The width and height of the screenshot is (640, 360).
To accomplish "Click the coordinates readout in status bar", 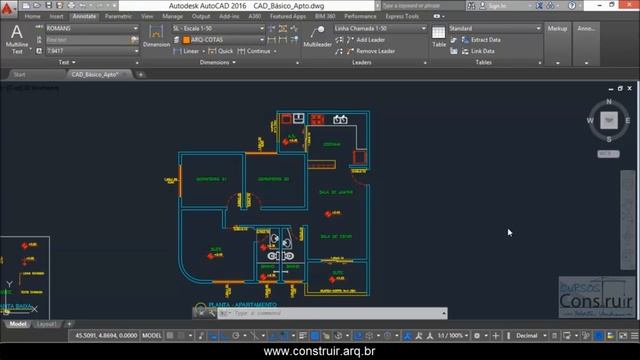I will (106, 336).
